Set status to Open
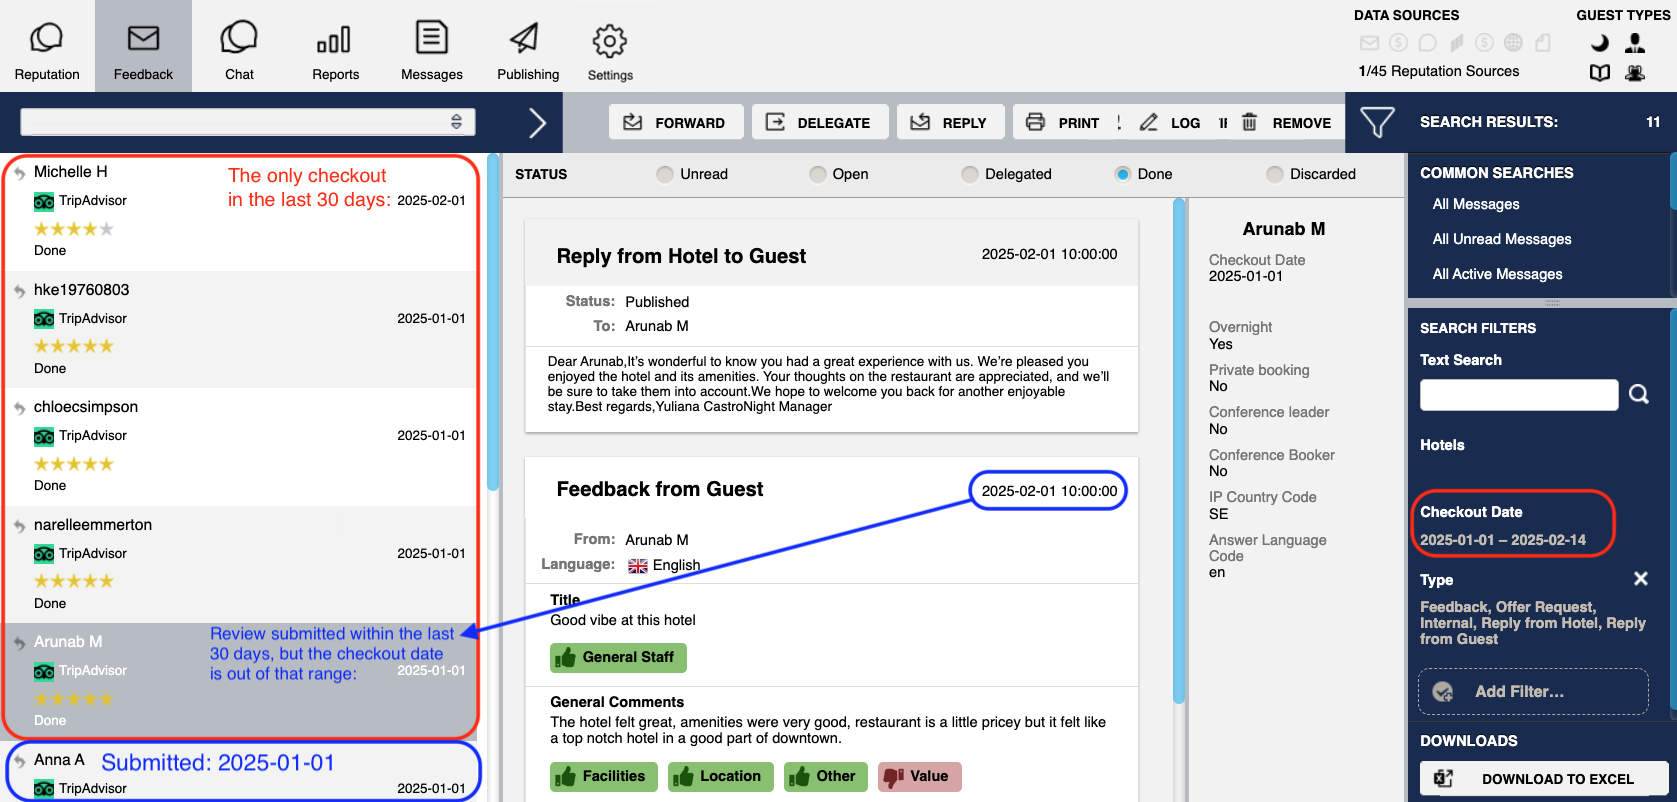This screenshot has width=1677, height=802. coord(818,174)
